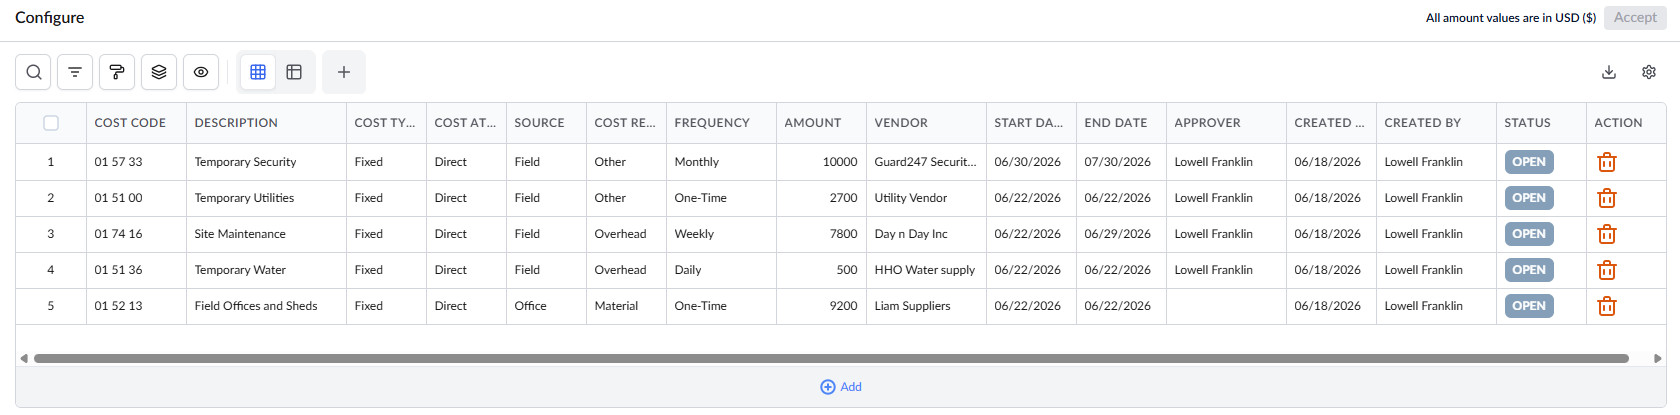Delete the Site Maintenance row
Viewport: 1680px width, 415px height.
(x=1607, y=234)
